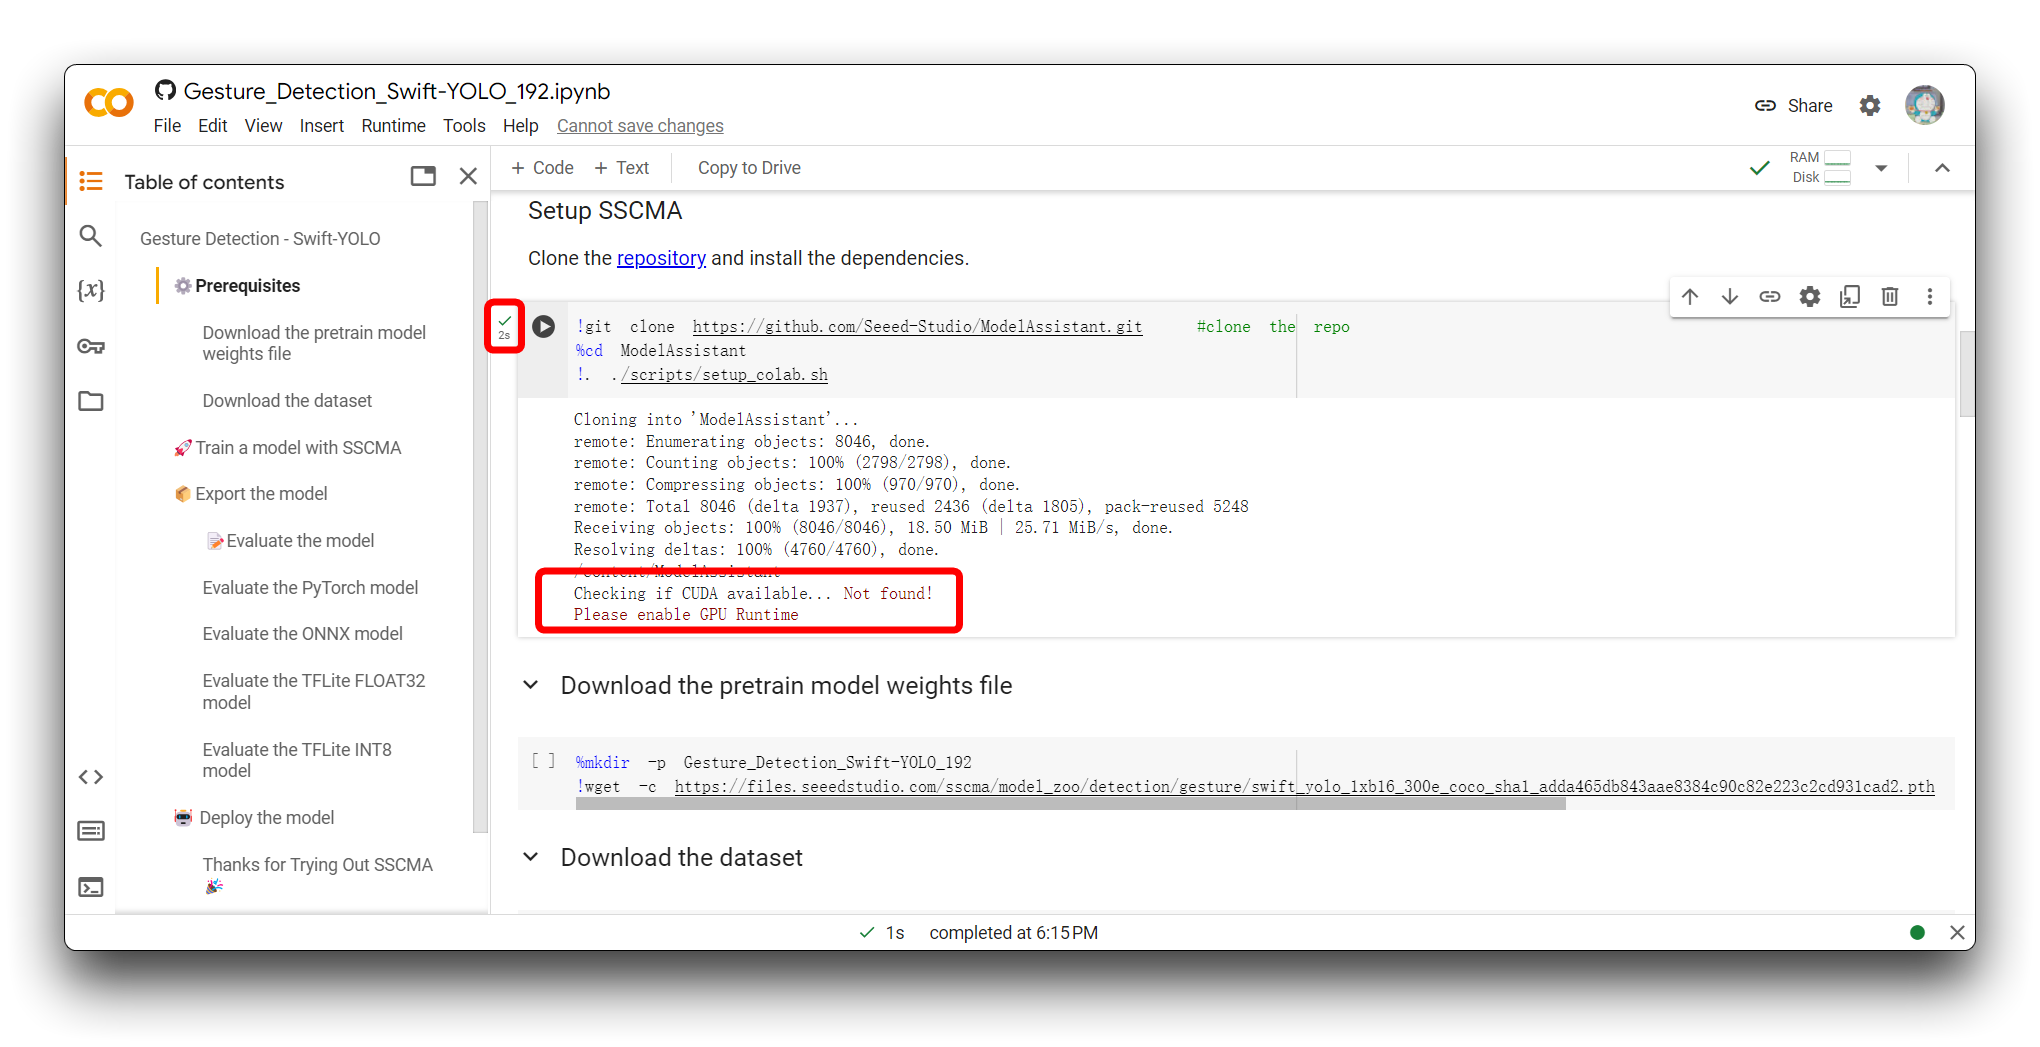Pop out the Table of contents panel
The width and height of the screenshot is (2040, 1047).
(423, 177)
